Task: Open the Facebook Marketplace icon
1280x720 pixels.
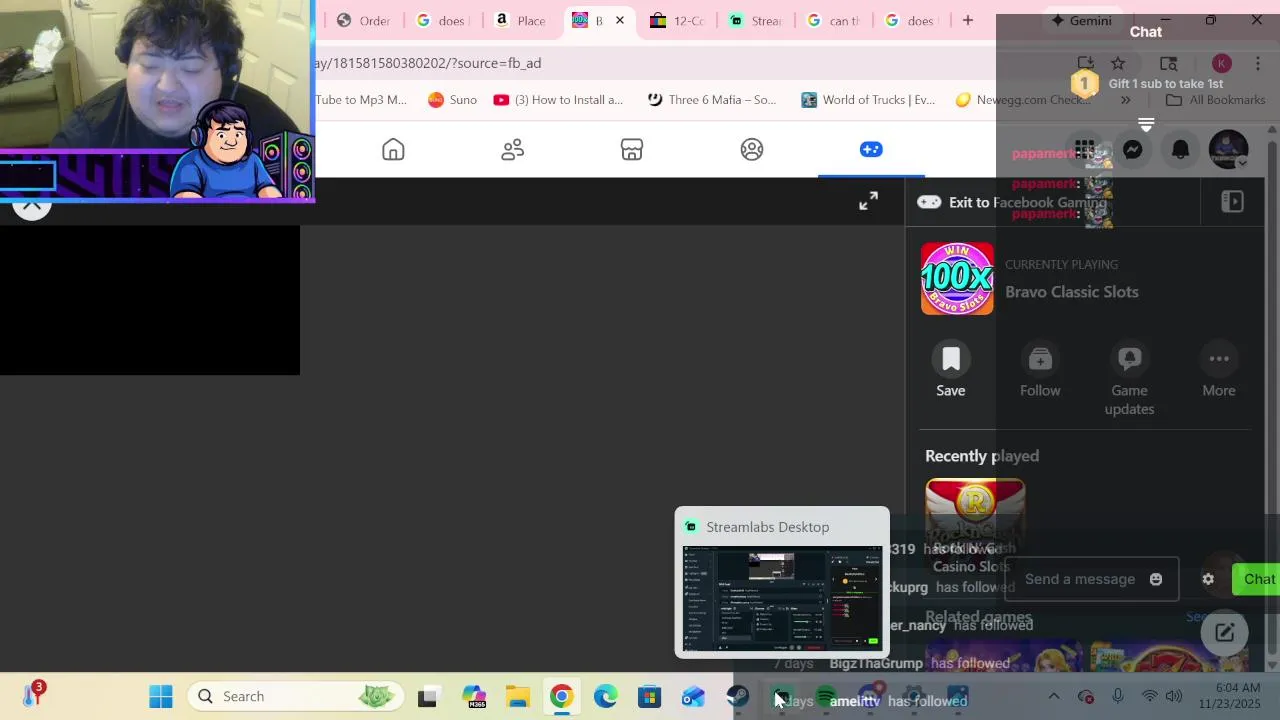Action: [632, 150]
